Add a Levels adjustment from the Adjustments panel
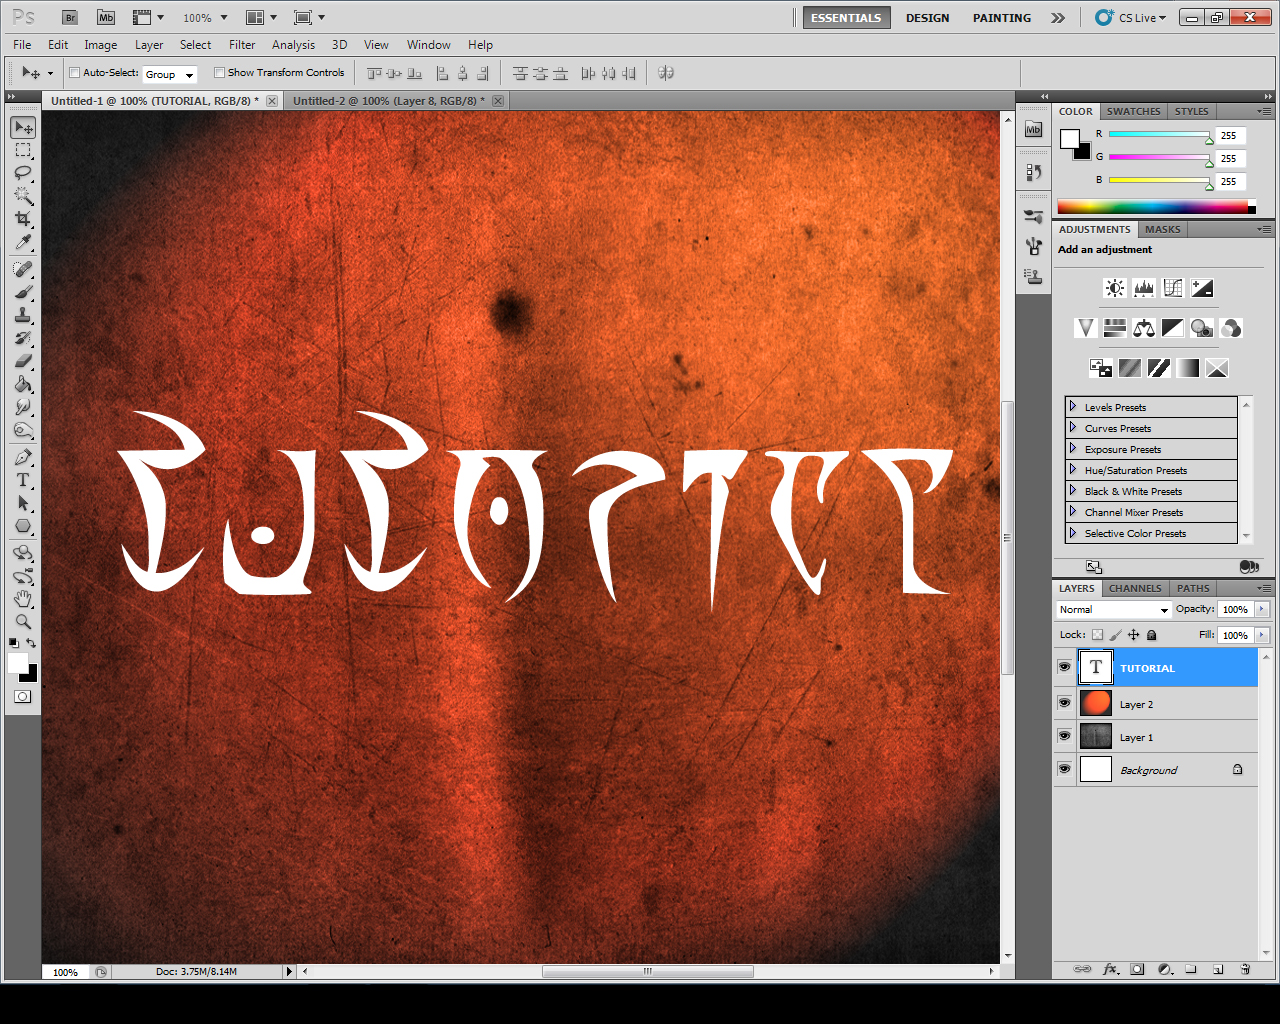This screenshot has height=1024, width=1280. [1144, 287]
